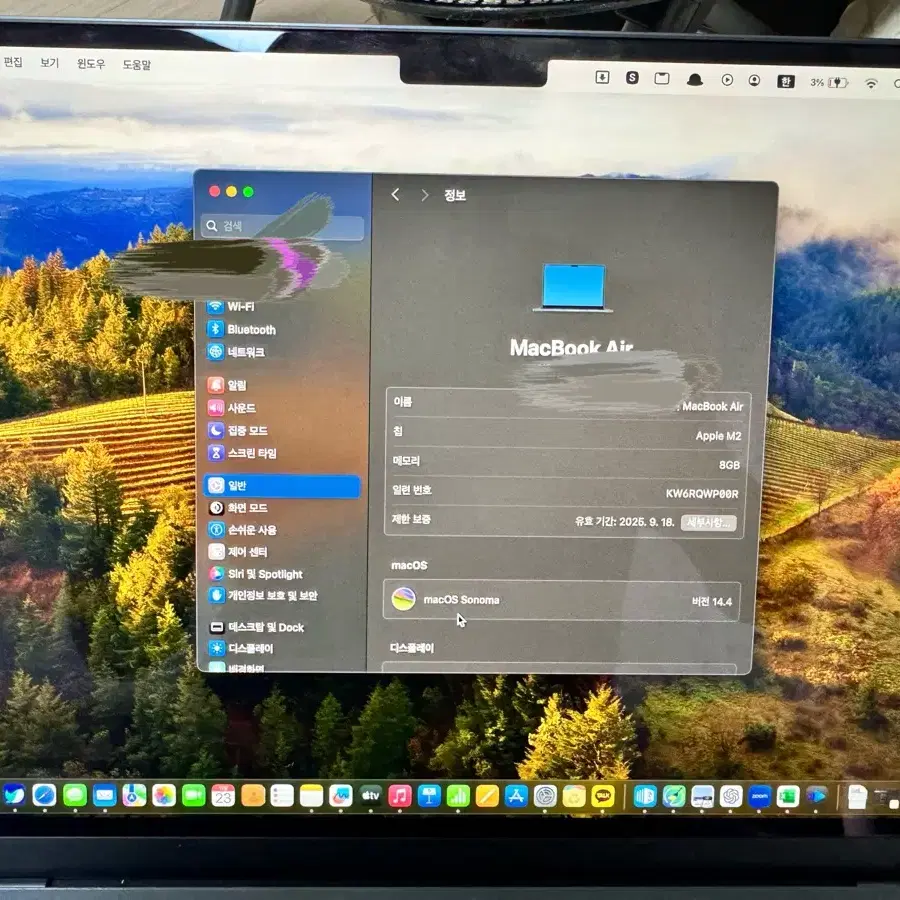Open FaceTime from the Dock
Viewport: 900px width, 900px height.
coord(193,796)
